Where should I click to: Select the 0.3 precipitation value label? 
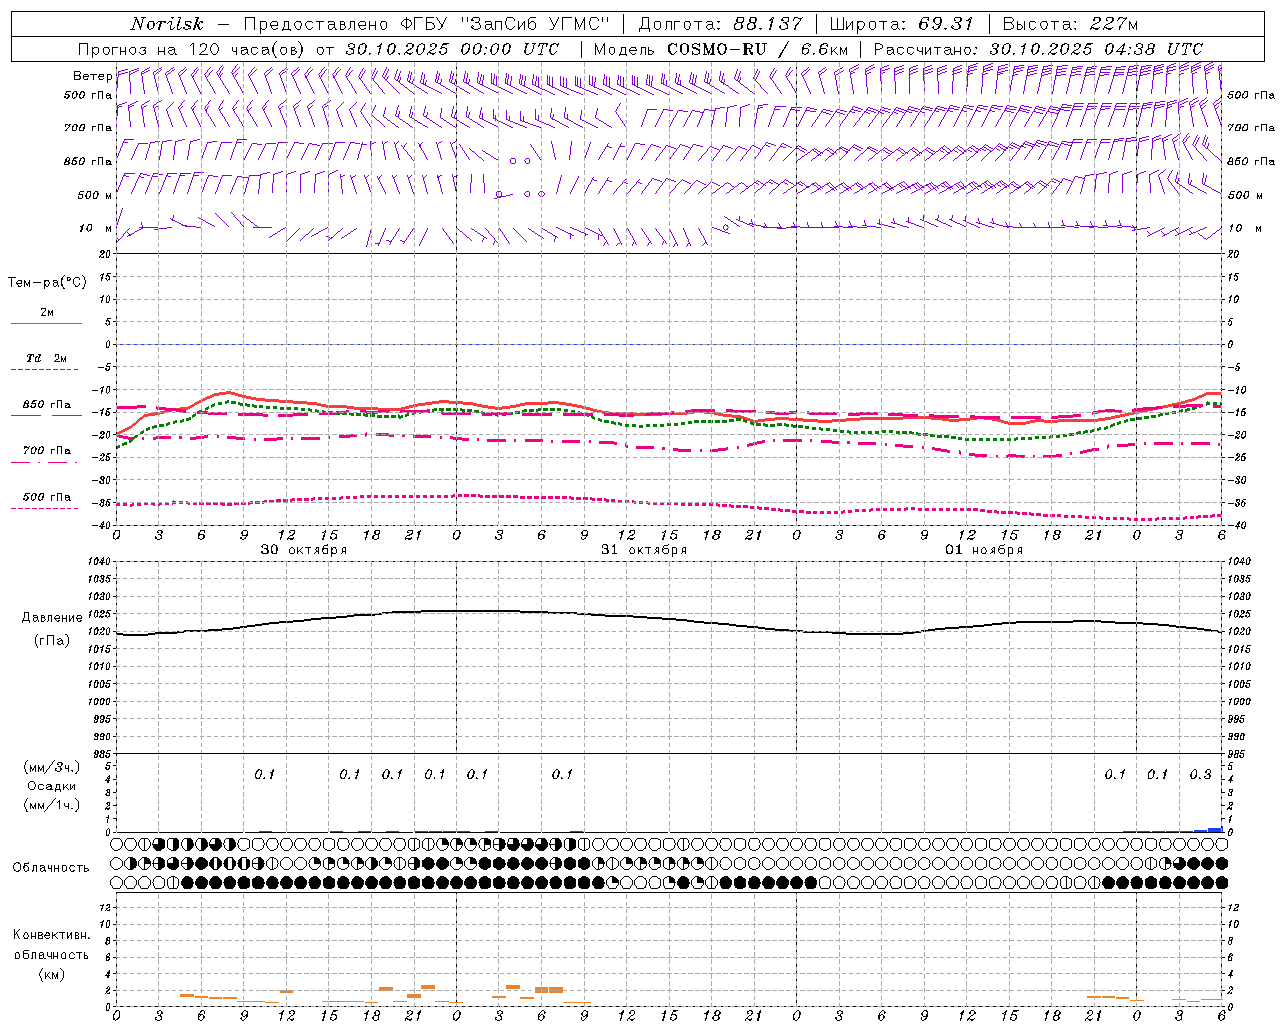pos(1200,774)
